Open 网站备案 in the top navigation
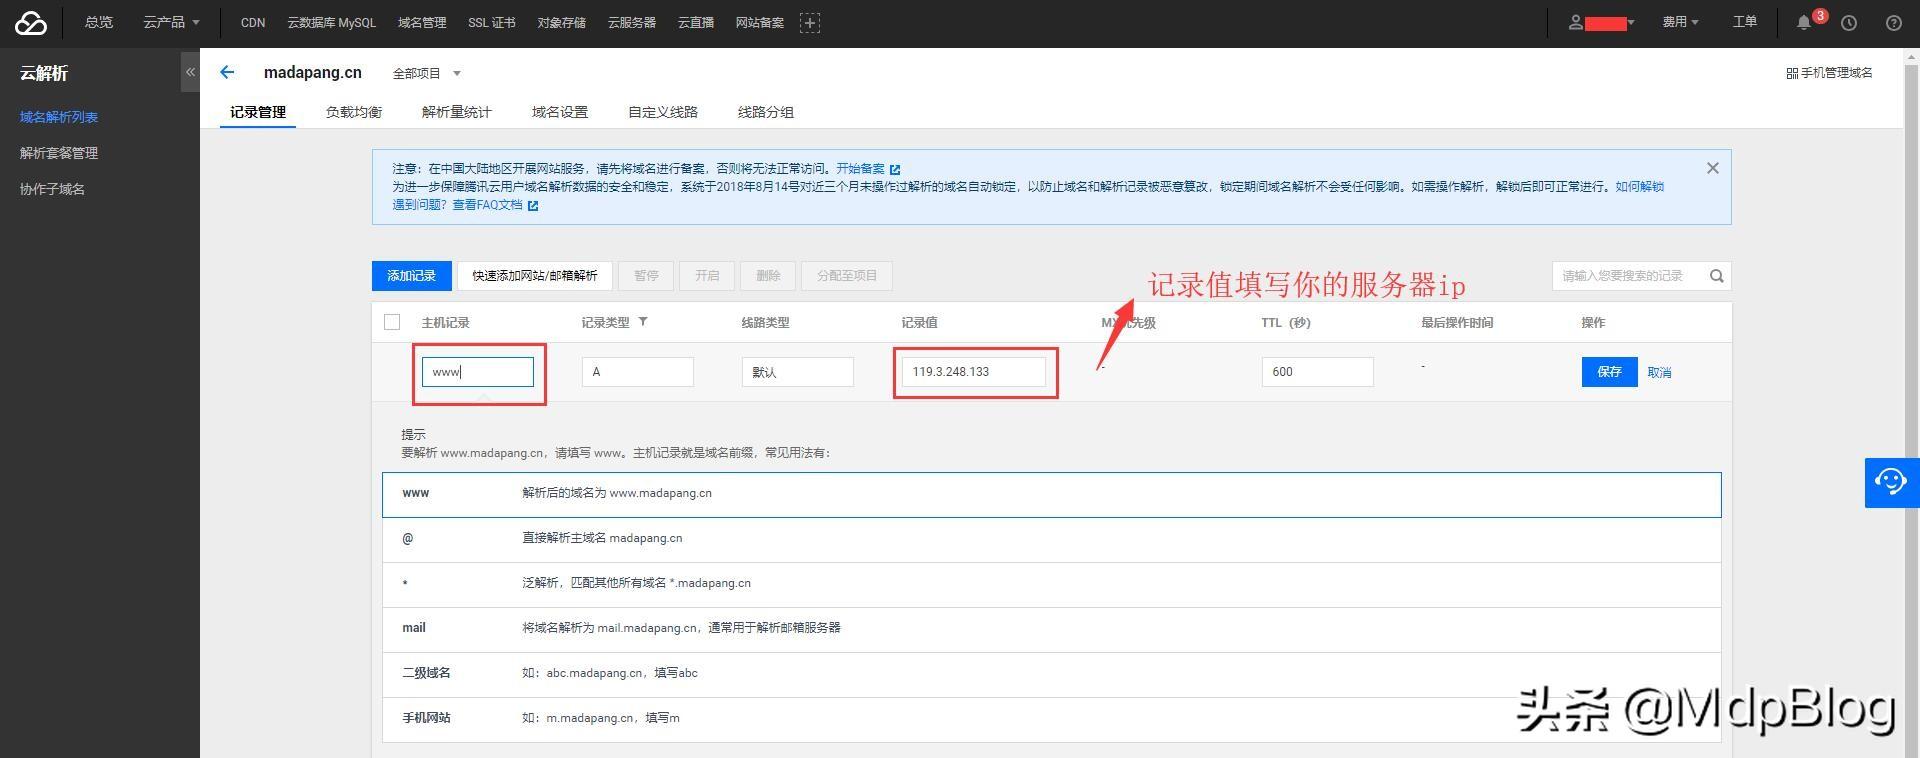The height and width of the screenshot is (758, 1920). (x=760, y=22)
